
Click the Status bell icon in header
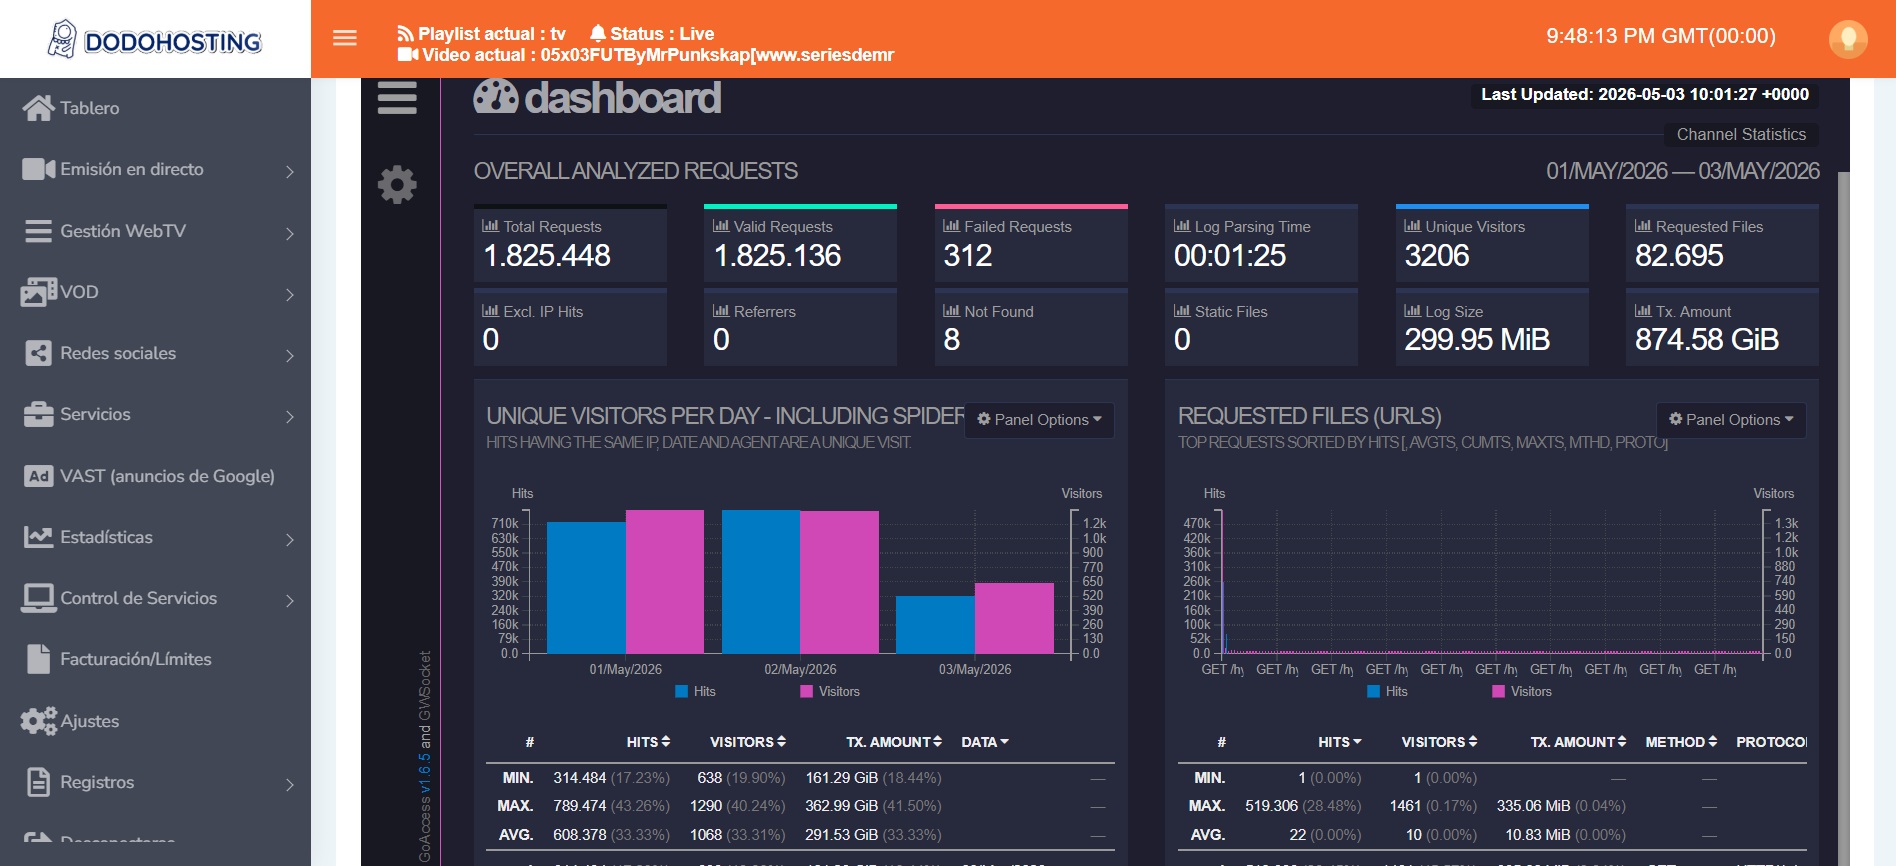pyautogui.click(x=598, y=34)
